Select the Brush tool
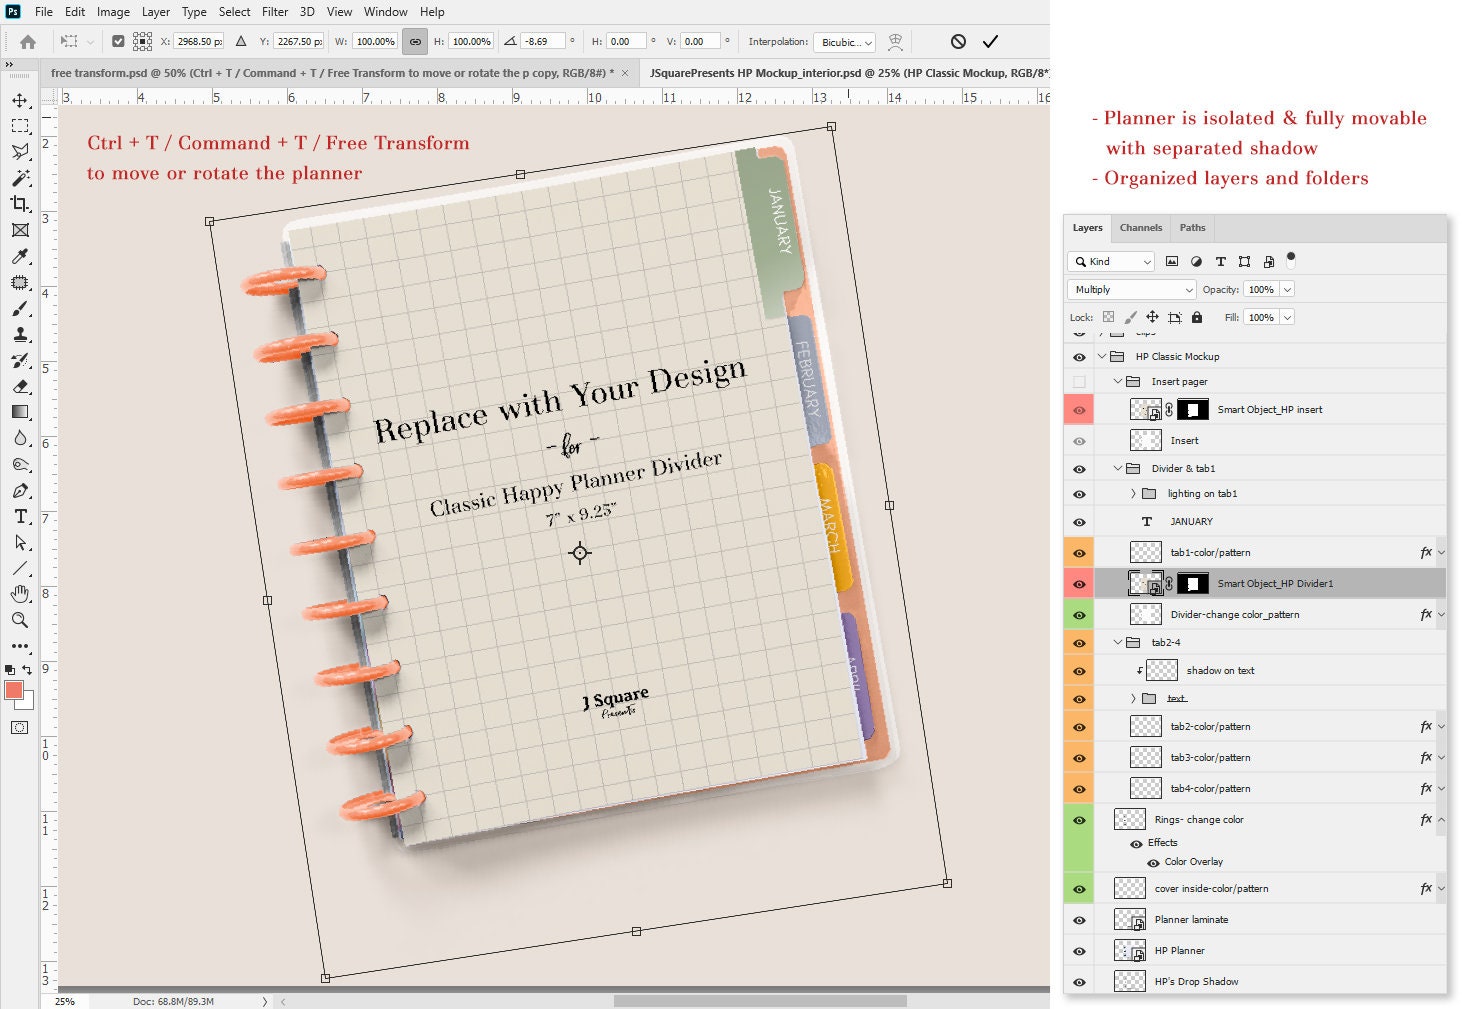Screen dimensions: 1462x1009 21,308
